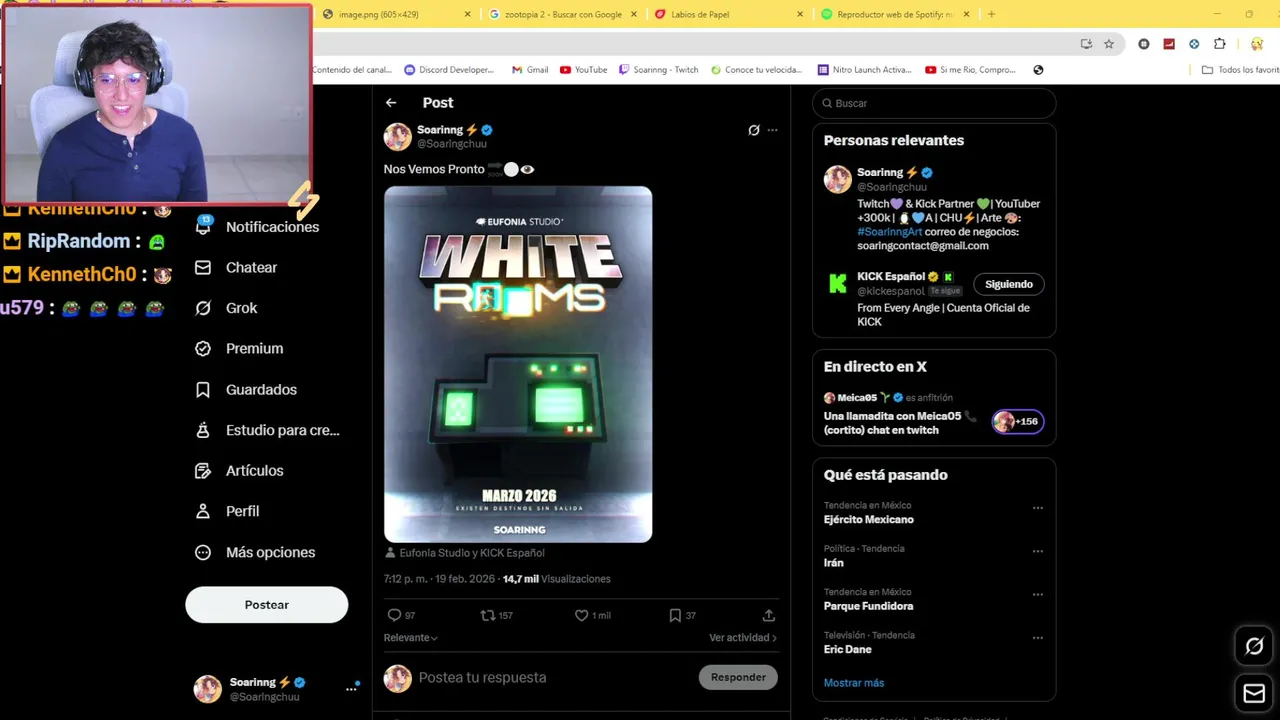This screenshot has width=1280, height=720.
Task: Switch to the Labios de Papel tab
Action: point(728,14)
